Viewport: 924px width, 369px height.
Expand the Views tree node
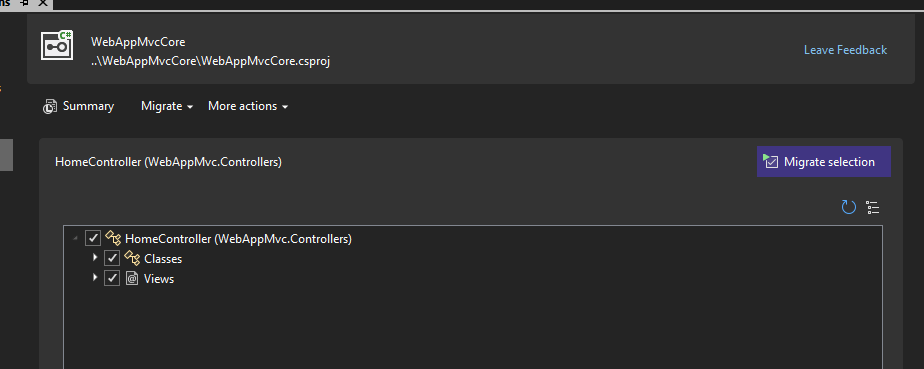95,277
